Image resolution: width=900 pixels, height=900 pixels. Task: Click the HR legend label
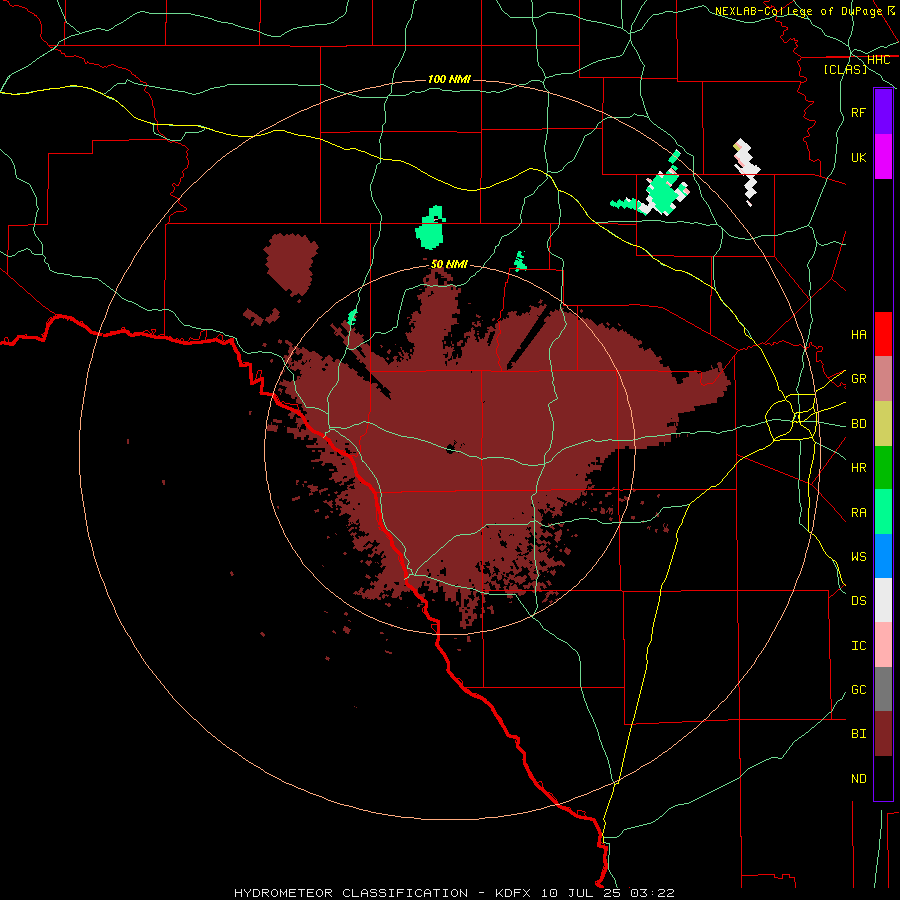tap(859, 468)
